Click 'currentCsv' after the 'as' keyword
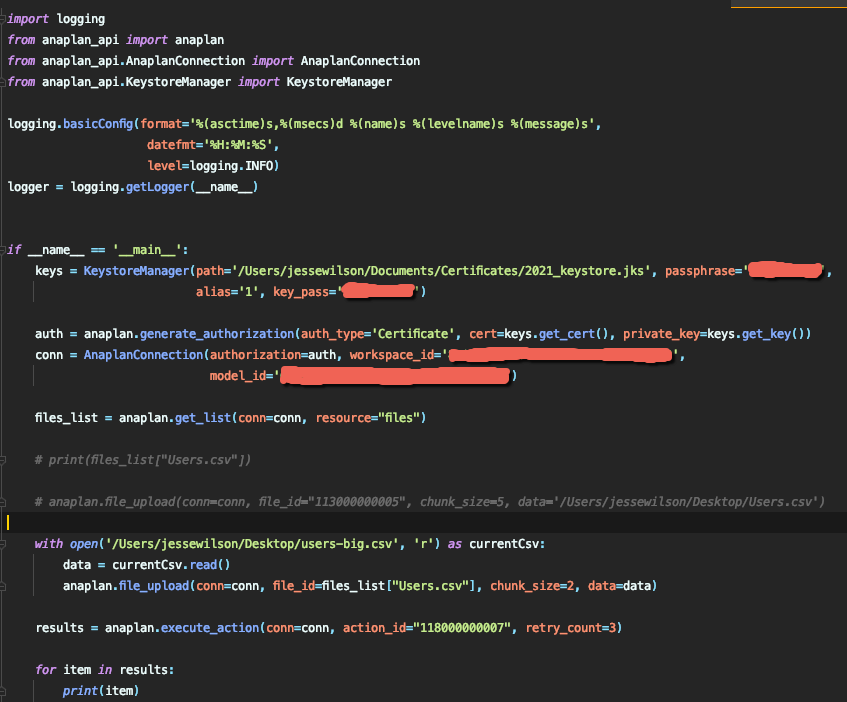 (x=504, y=544)
